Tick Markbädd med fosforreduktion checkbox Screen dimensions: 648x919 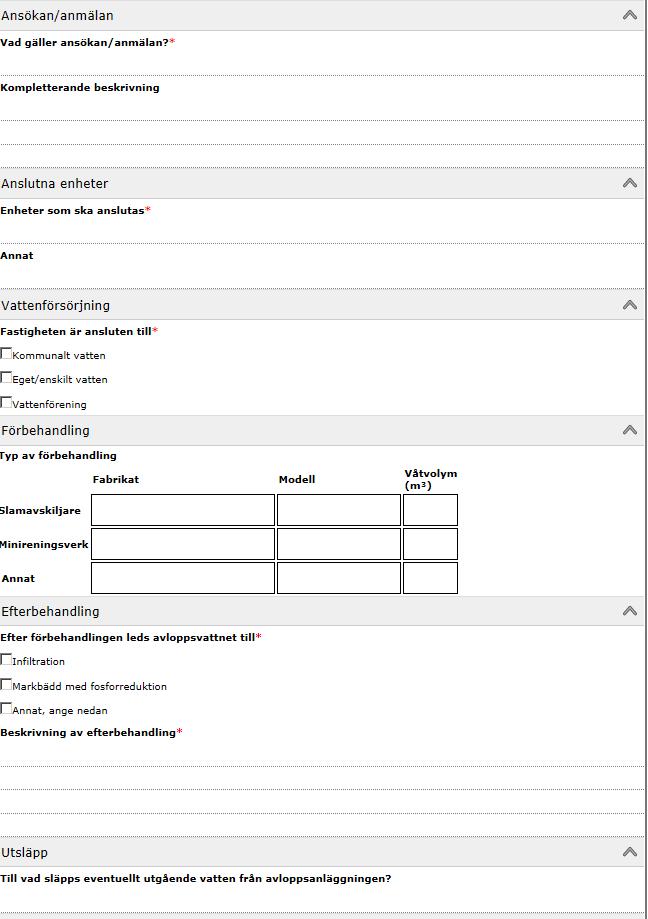tap(6, 684)
